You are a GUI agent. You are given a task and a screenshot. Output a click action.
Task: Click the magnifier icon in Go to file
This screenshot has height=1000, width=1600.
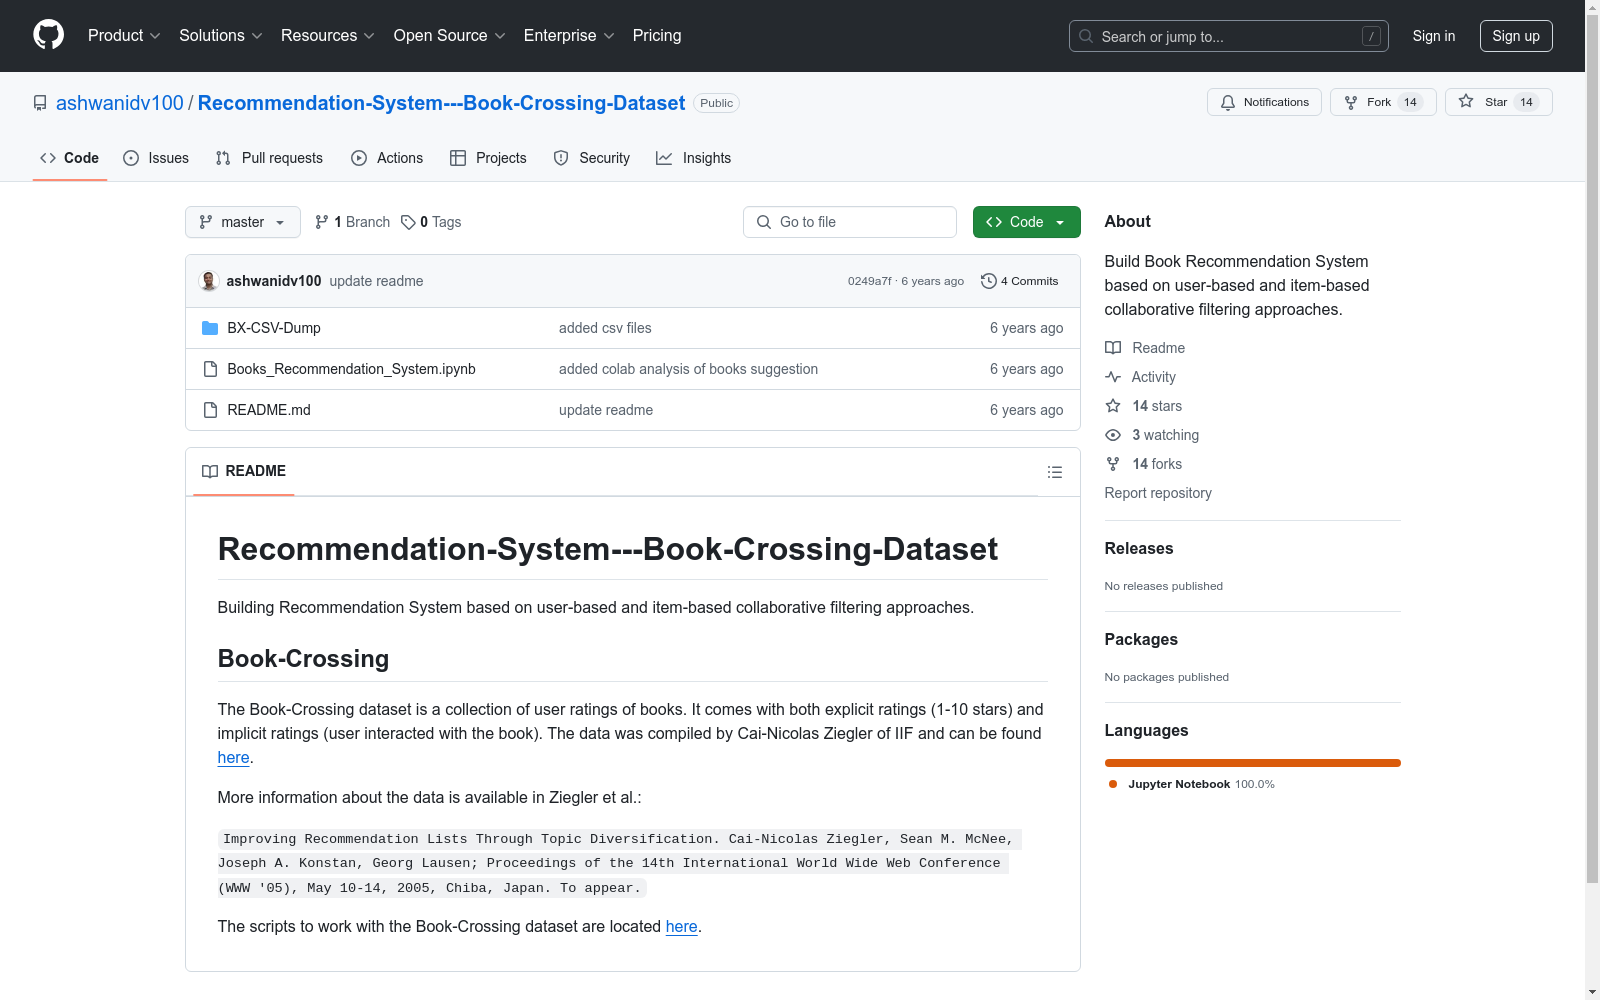click(764, 222)
